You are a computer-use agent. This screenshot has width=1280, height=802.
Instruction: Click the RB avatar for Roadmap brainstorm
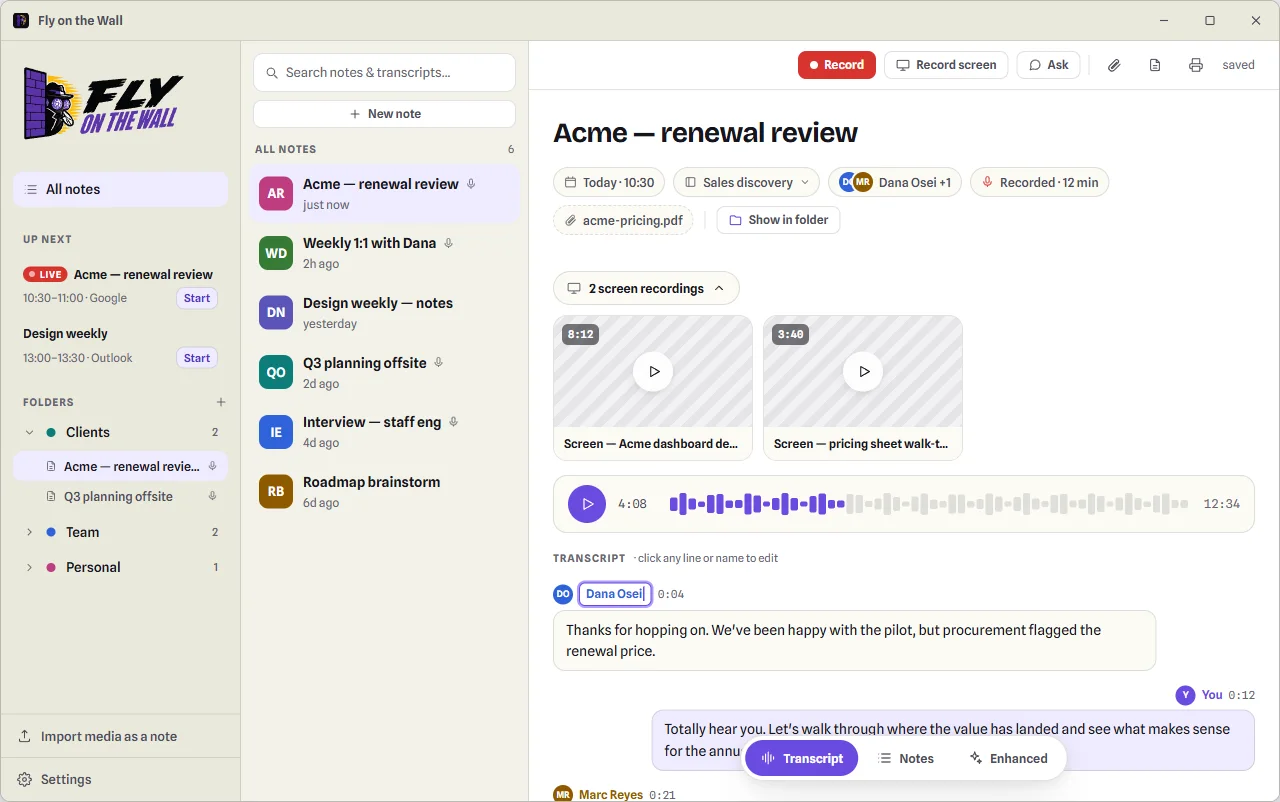click(276, 491)
